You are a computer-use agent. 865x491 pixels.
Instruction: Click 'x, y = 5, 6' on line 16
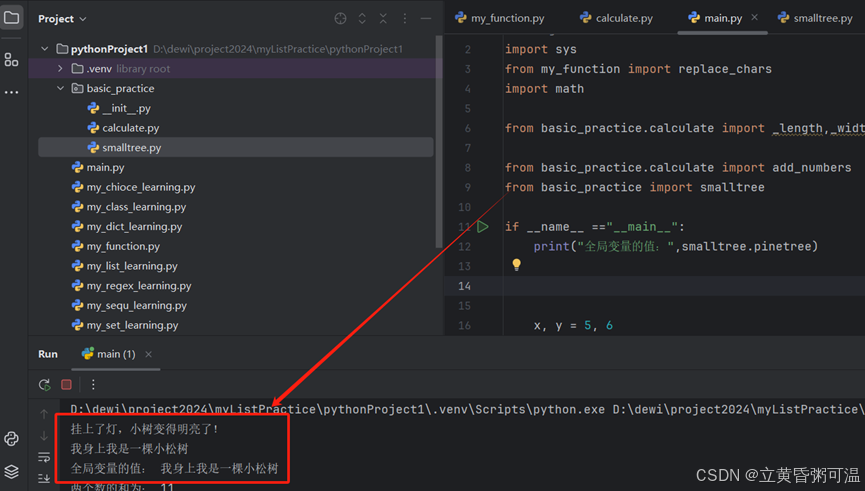[x=573, y=325]
